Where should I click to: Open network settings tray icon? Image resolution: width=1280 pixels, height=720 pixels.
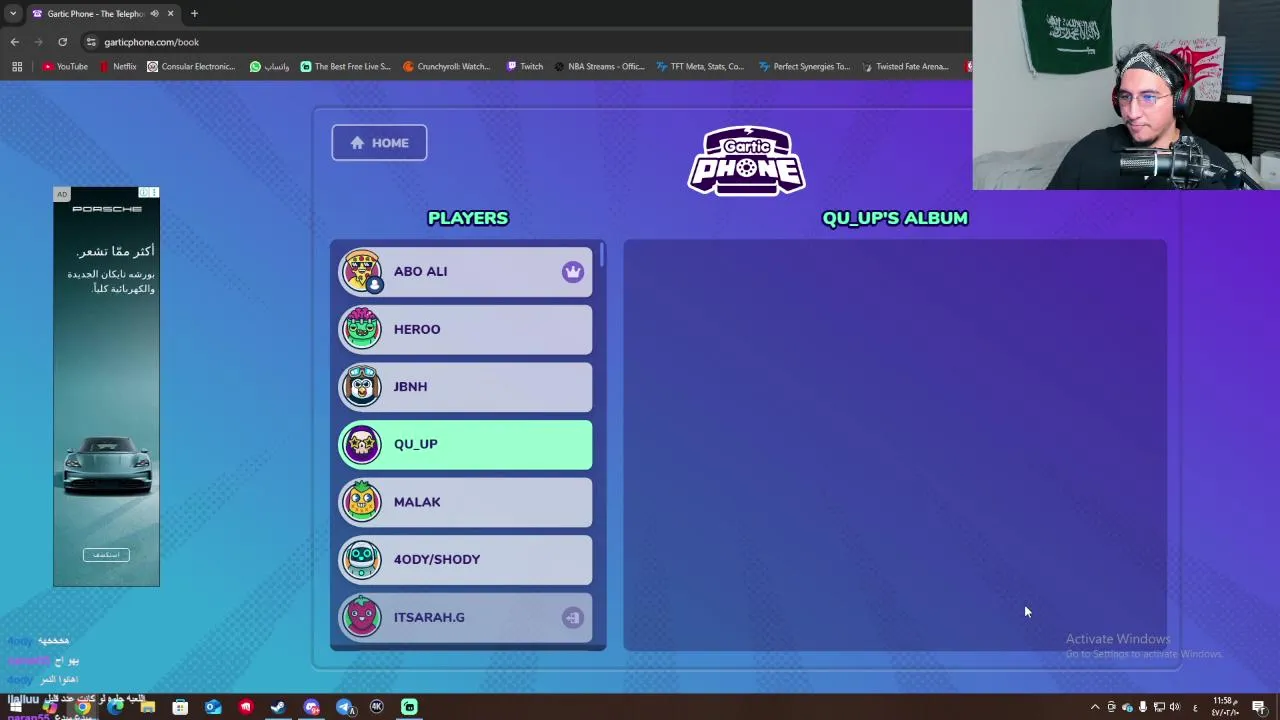click(1160, 707)
